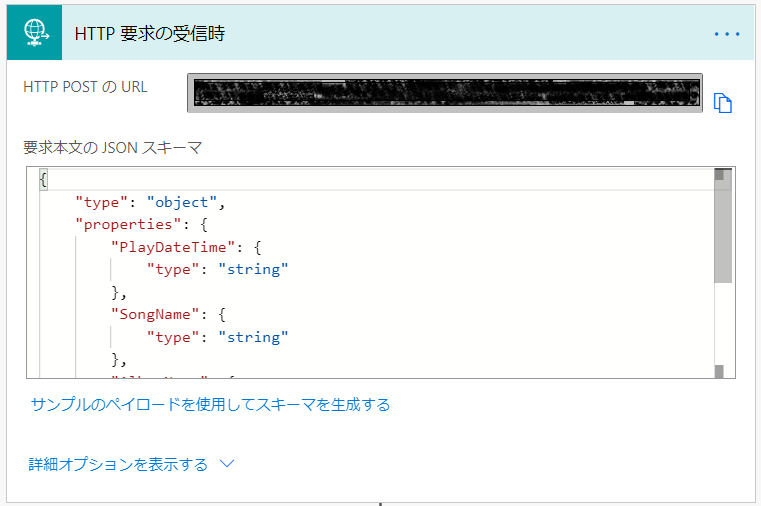Open 'サンプルのペイロードを使用してスキーマを生成する' link
Viewport: 761px width, 506px height.
point(210,404)
